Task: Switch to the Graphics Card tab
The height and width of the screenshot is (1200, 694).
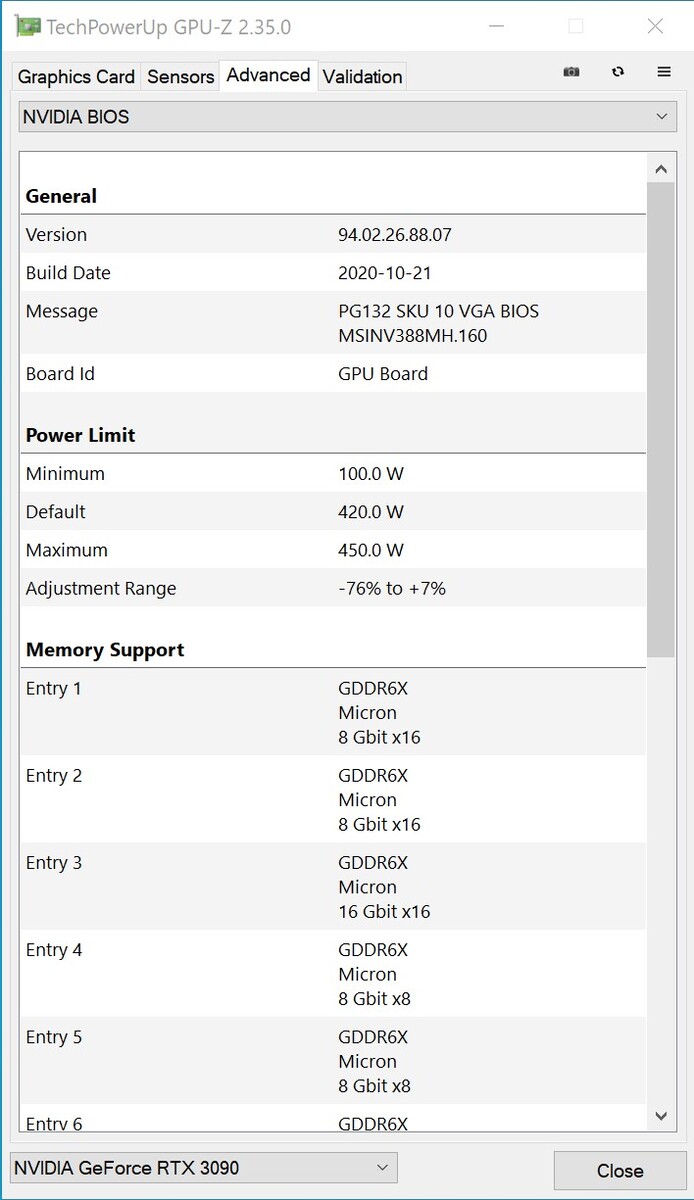Action: [x=76, y=77]
